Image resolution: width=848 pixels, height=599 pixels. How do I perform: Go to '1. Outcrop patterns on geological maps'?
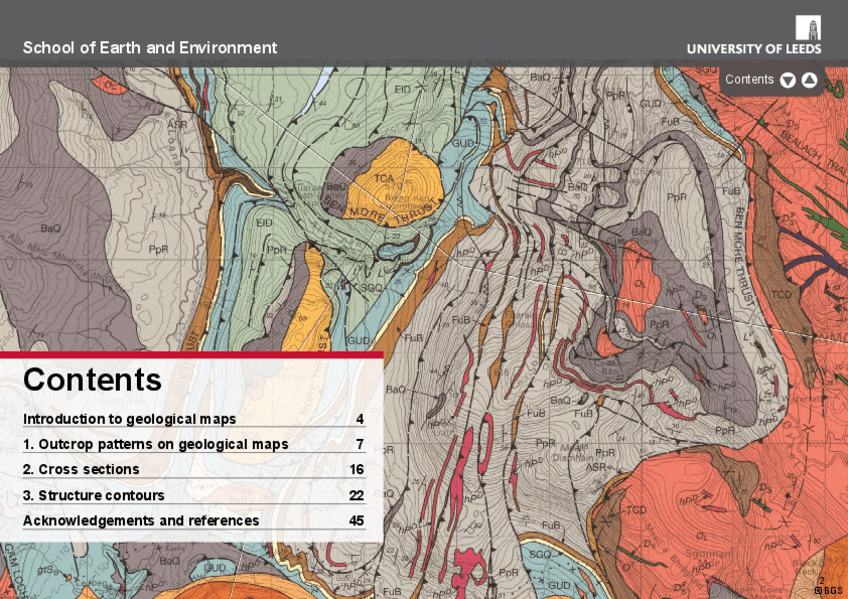click(155, 444)
